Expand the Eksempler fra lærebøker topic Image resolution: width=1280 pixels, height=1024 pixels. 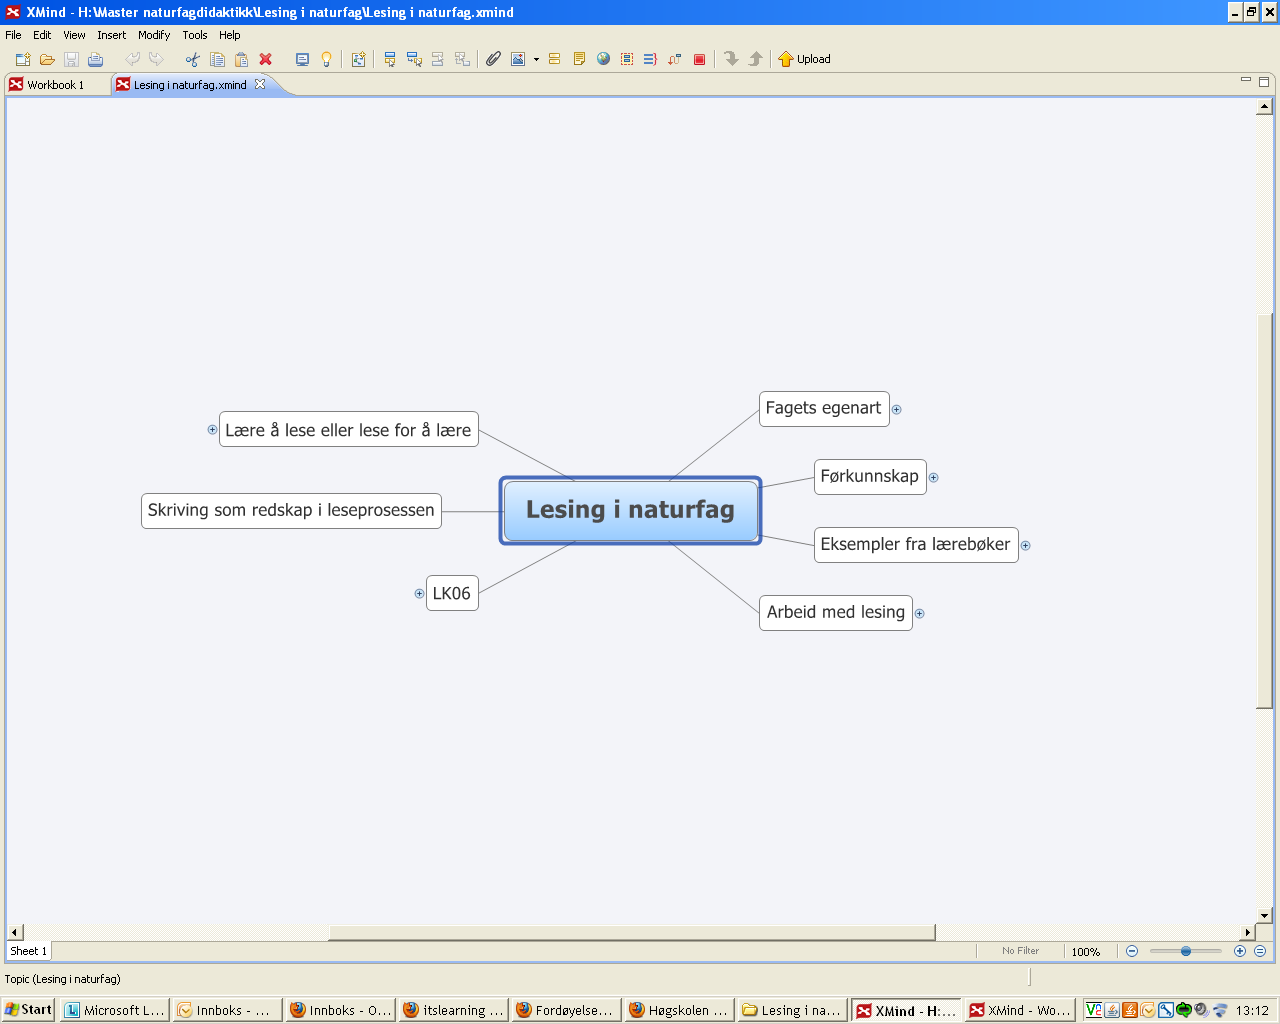point(1025,545)
